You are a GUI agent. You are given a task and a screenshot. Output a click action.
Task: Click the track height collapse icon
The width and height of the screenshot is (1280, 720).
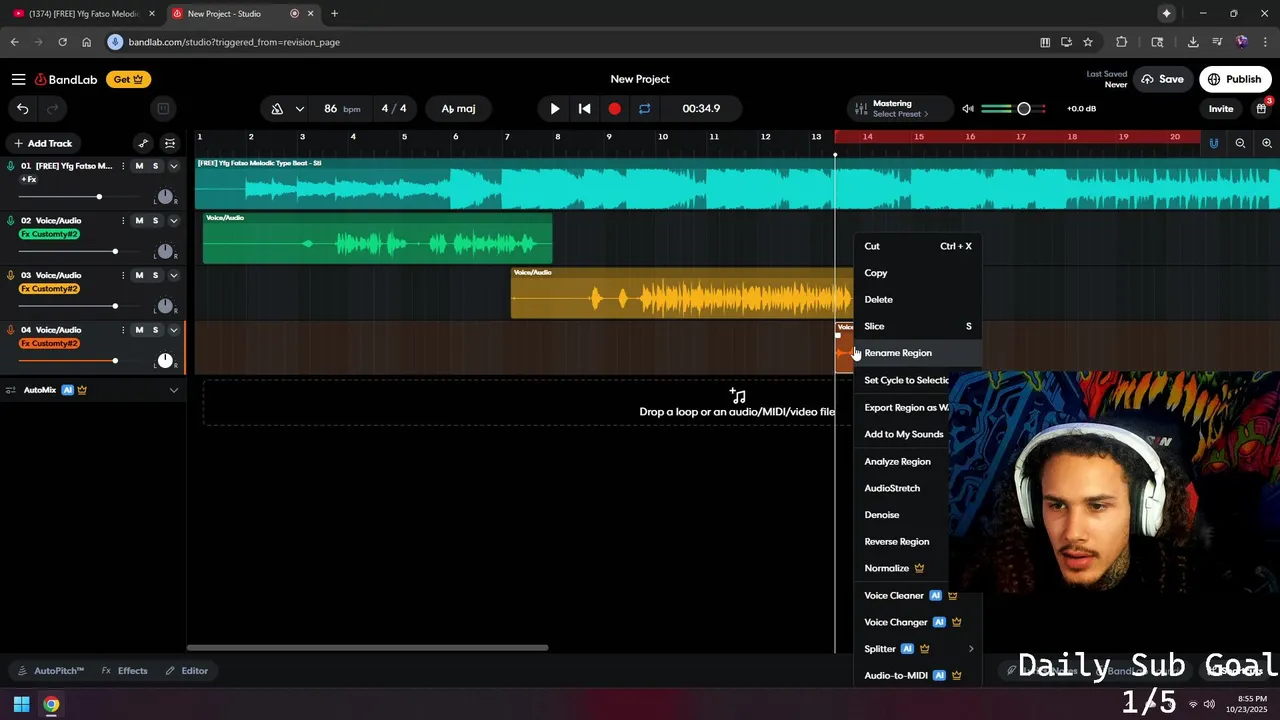pos(170,143)
